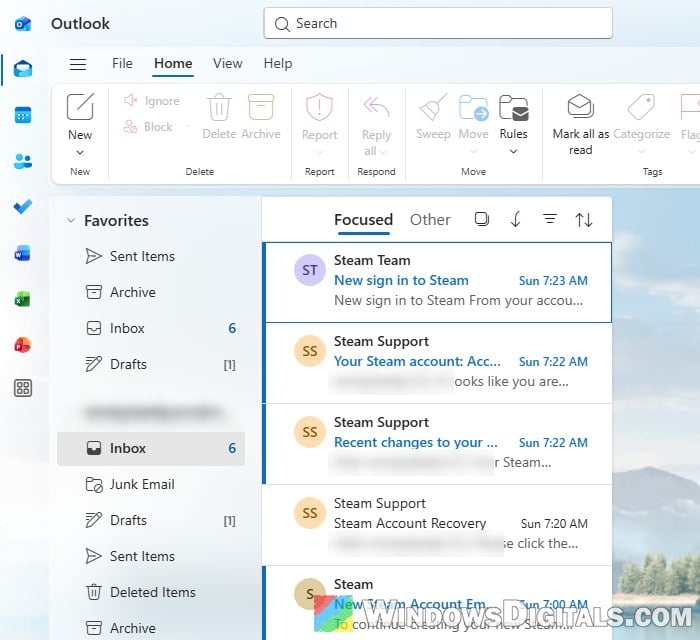The width and height of the screenshot is (700, 640).
Task: Open Drafts folder under the account
Action: pyautogui.click(x=152, y=520)
